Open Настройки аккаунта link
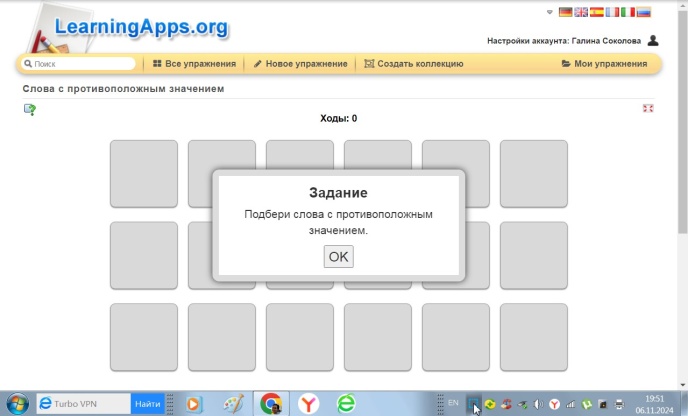The height and width of the screenshot is (416, 688). pos(564,41)
